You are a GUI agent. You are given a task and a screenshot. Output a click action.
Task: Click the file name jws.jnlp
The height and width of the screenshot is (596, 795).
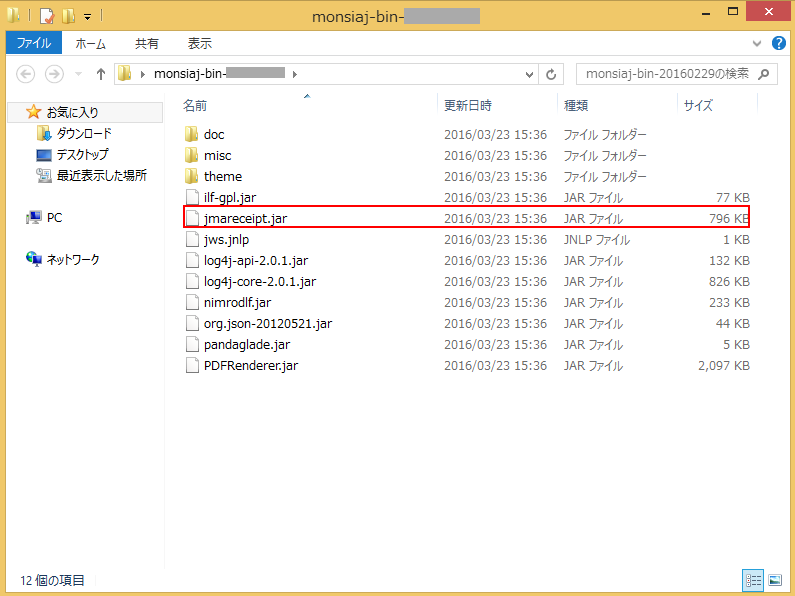(227, 239)
